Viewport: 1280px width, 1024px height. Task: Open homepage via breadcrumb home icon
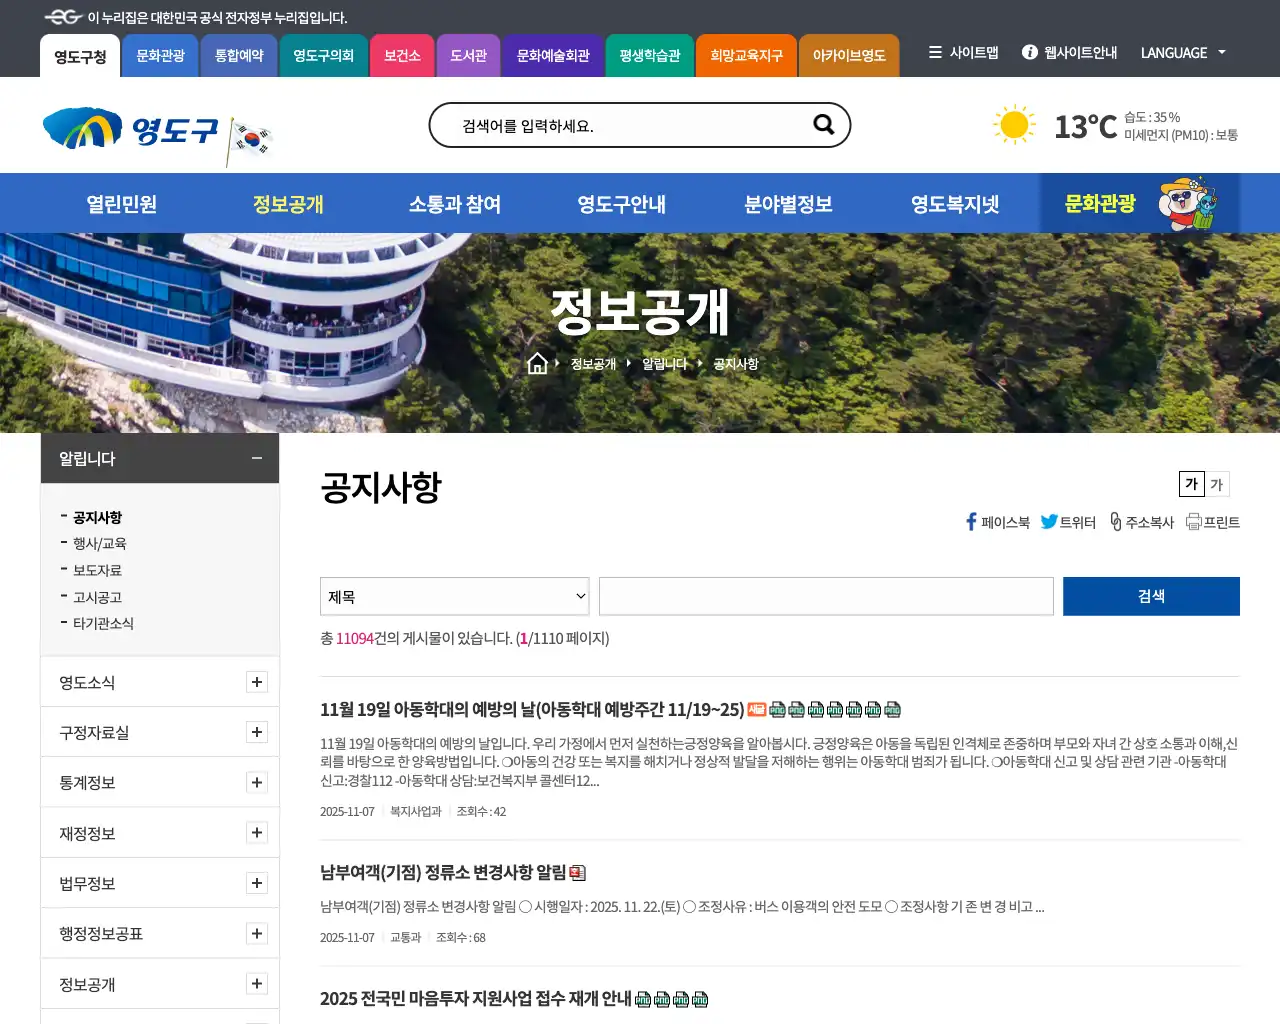point(537,363)
